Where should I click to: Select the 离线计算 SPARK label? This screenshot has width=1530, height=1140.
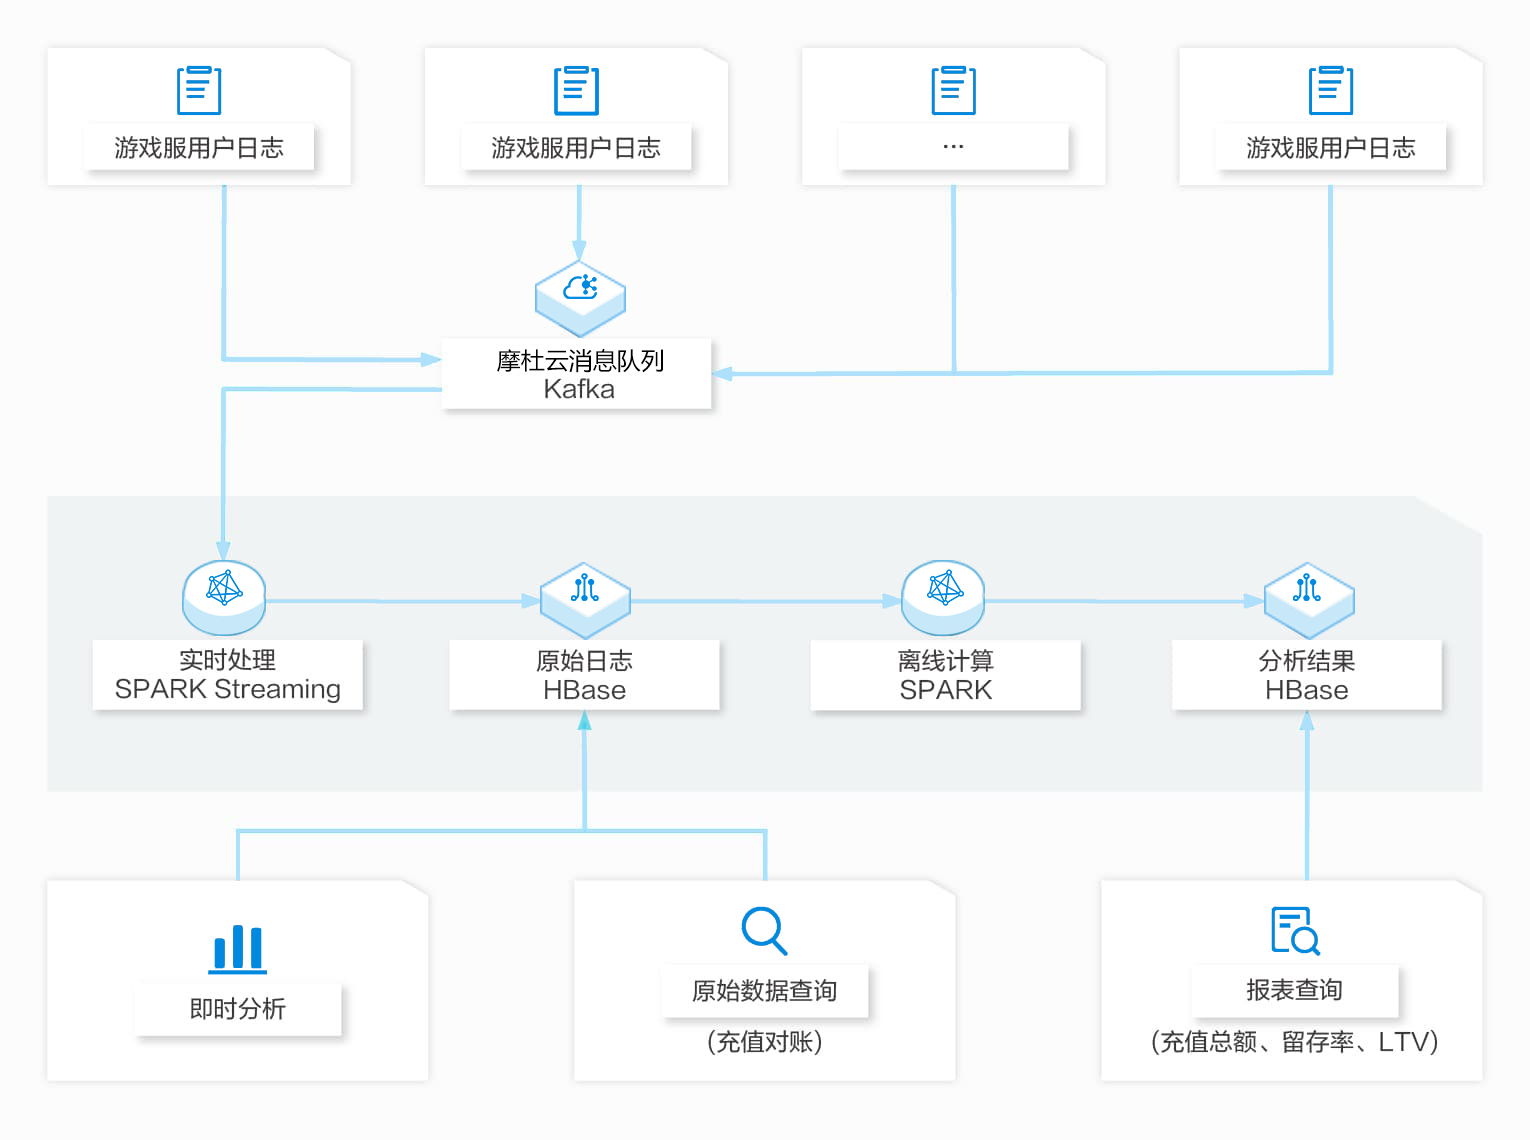tap(946, 675)
